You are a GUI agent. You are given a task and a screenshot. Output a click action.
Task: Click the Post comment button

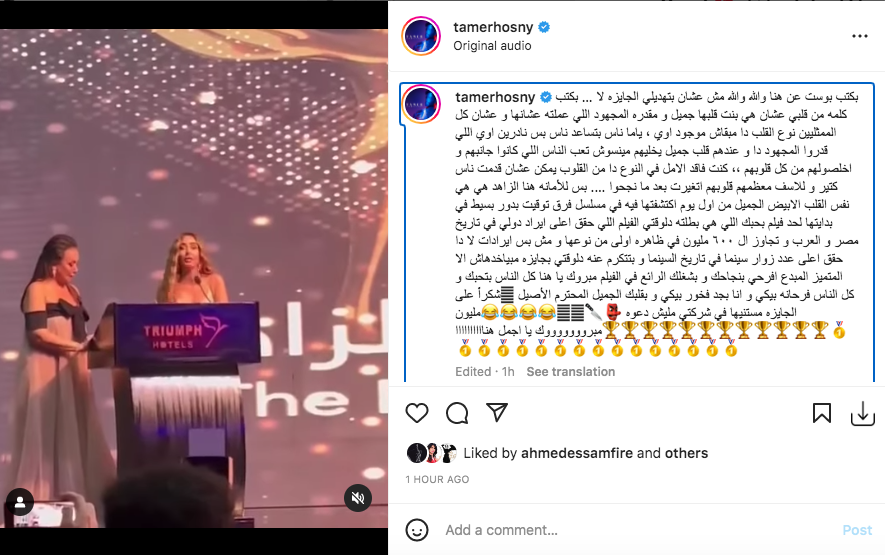point(857,530)
